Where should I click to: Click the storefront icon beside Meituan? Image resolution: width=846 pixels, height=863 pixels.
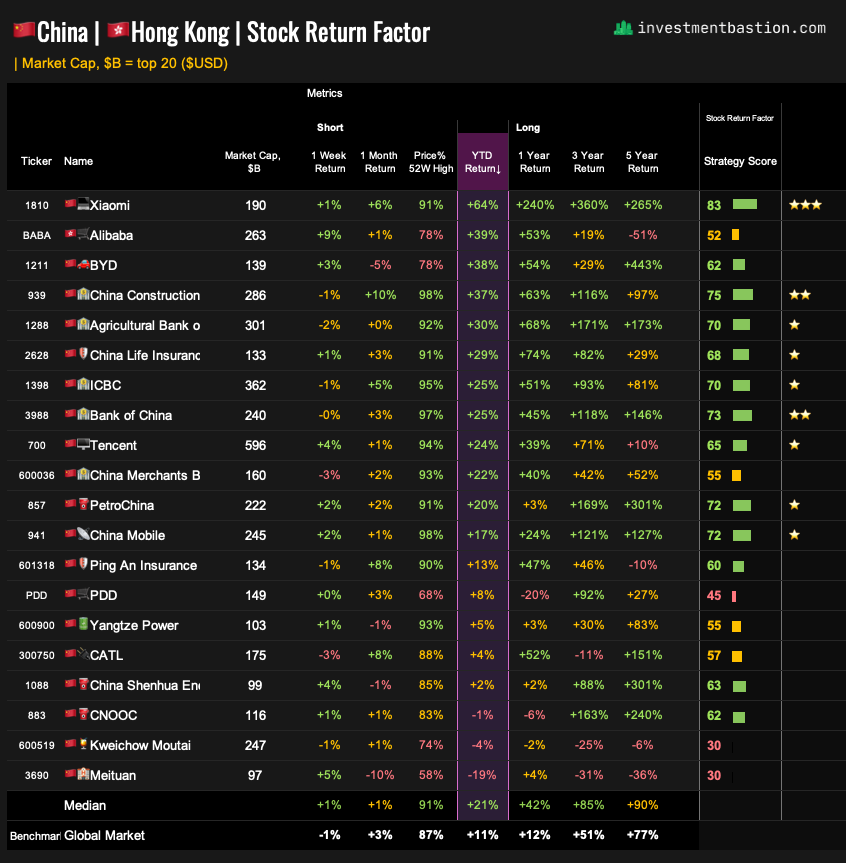coord(83,774)
